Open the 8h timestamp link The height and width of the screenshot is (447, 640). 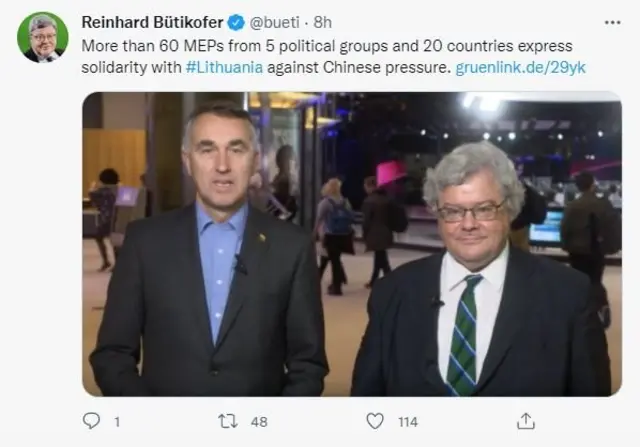[322, 22]
